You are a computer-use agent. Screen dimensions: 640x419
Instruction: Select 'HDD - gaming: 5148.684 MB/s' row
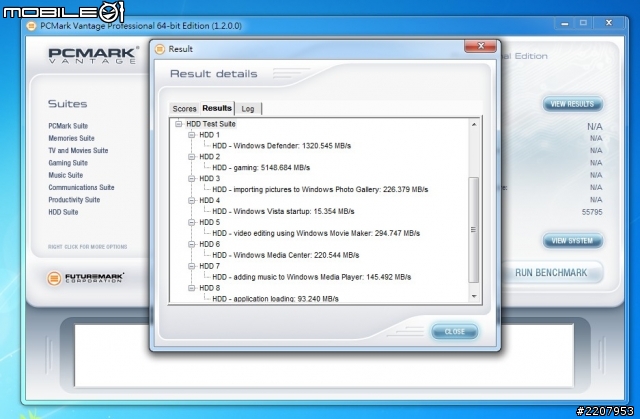pos(261,168)
